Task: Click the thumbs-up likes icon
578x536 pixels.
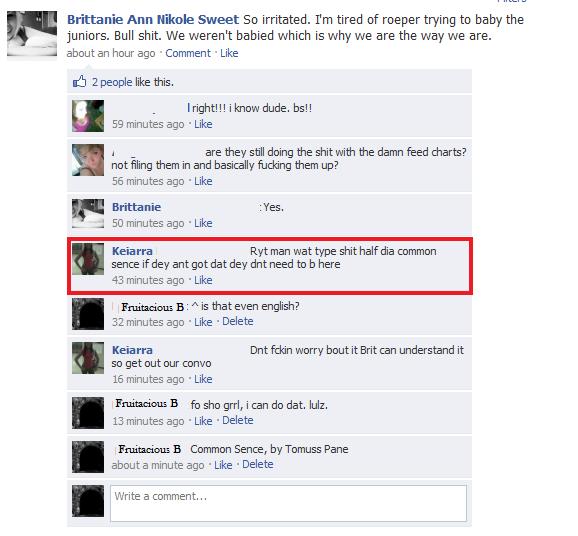Action: tap(79, 81)
